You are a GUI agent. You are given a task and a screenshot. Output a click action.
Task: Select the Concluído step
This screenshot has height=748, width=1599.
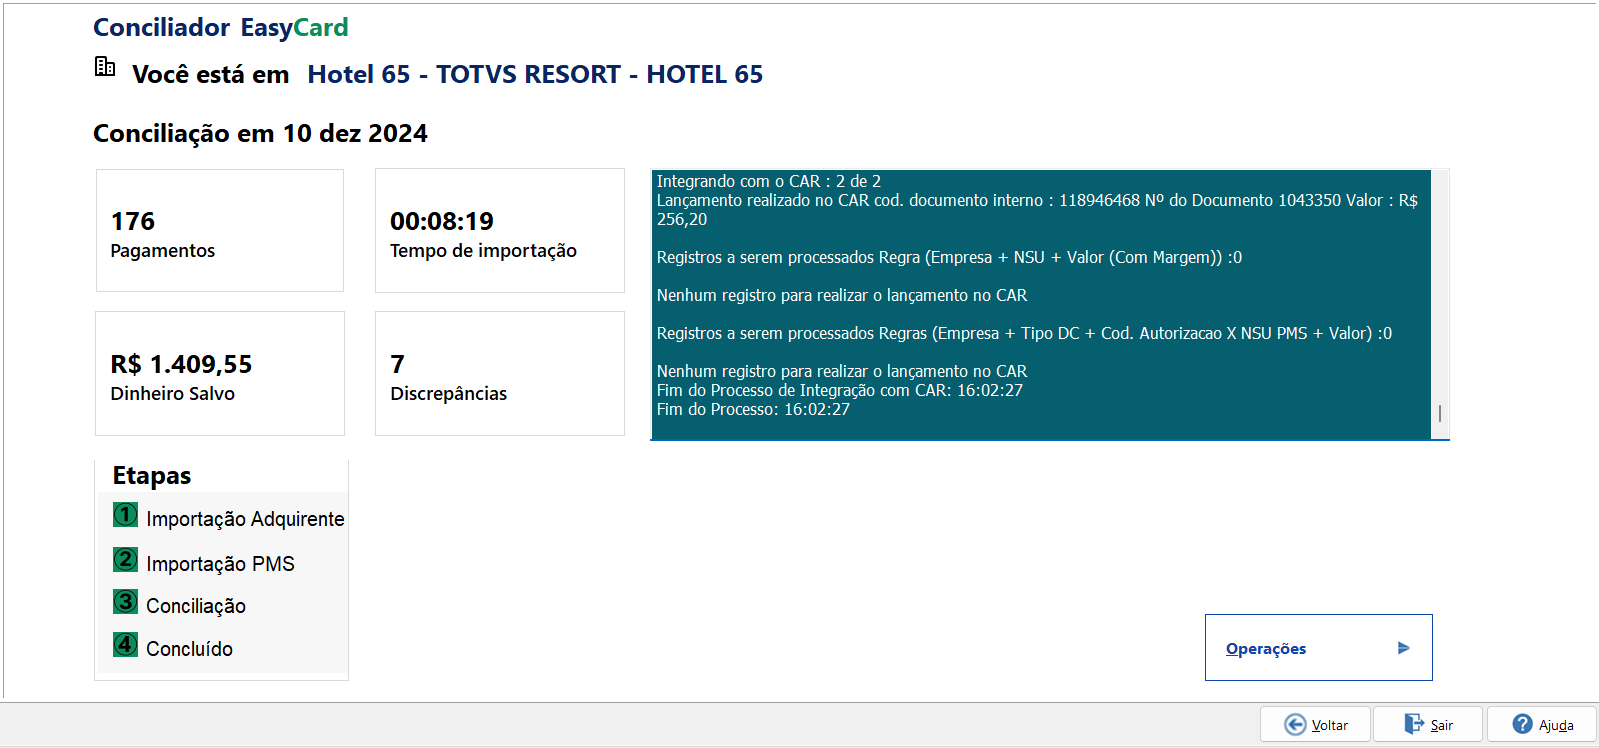(189, 649)
